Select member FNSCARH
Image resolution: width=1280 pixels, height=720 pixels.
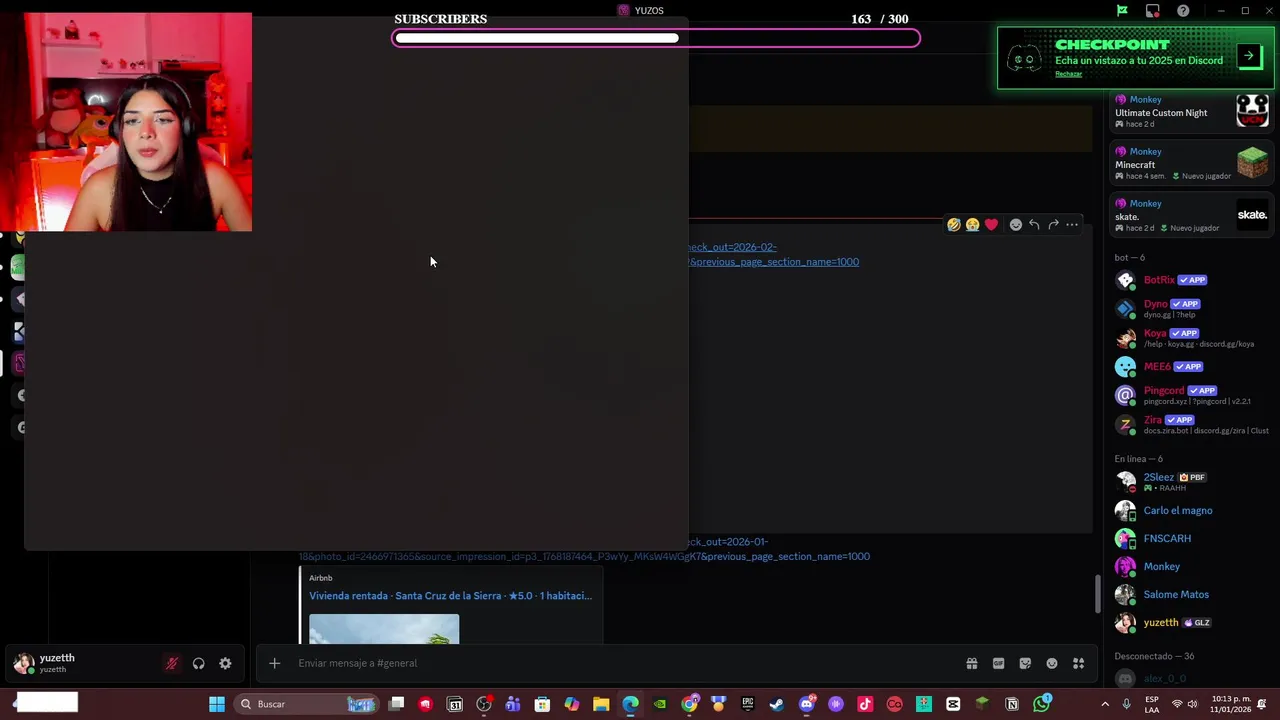click(1192, 538)
